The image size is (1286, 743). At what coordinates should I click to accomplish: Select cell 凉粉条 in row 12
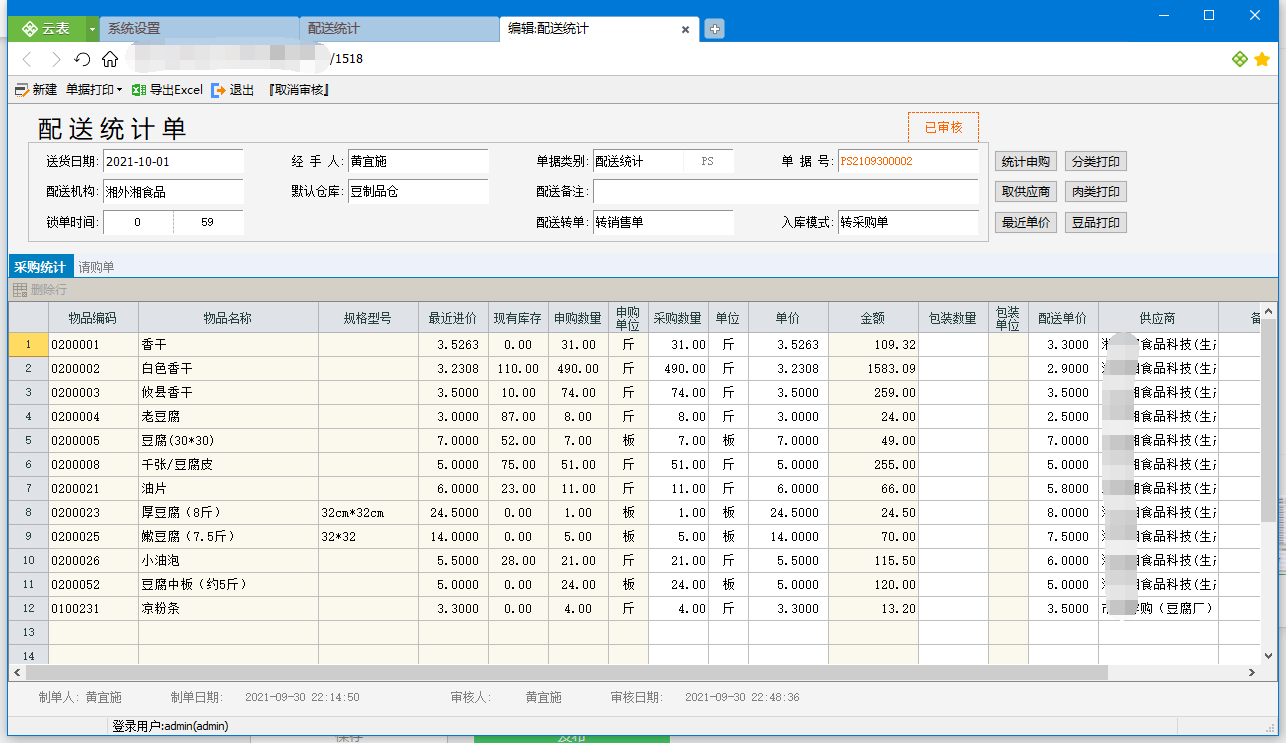point(228,609)
